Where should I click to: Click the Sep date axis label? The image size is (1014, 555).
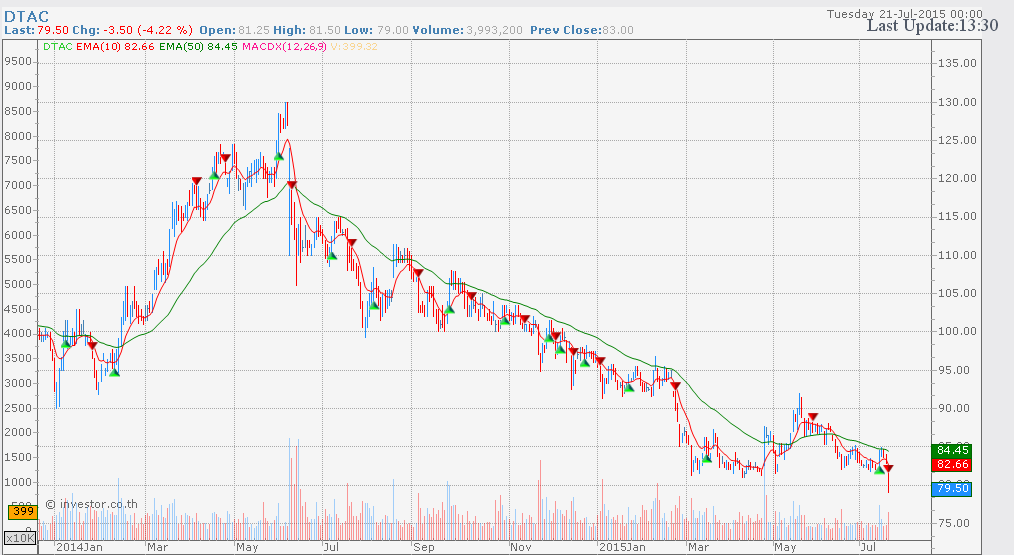pos(424,547)
